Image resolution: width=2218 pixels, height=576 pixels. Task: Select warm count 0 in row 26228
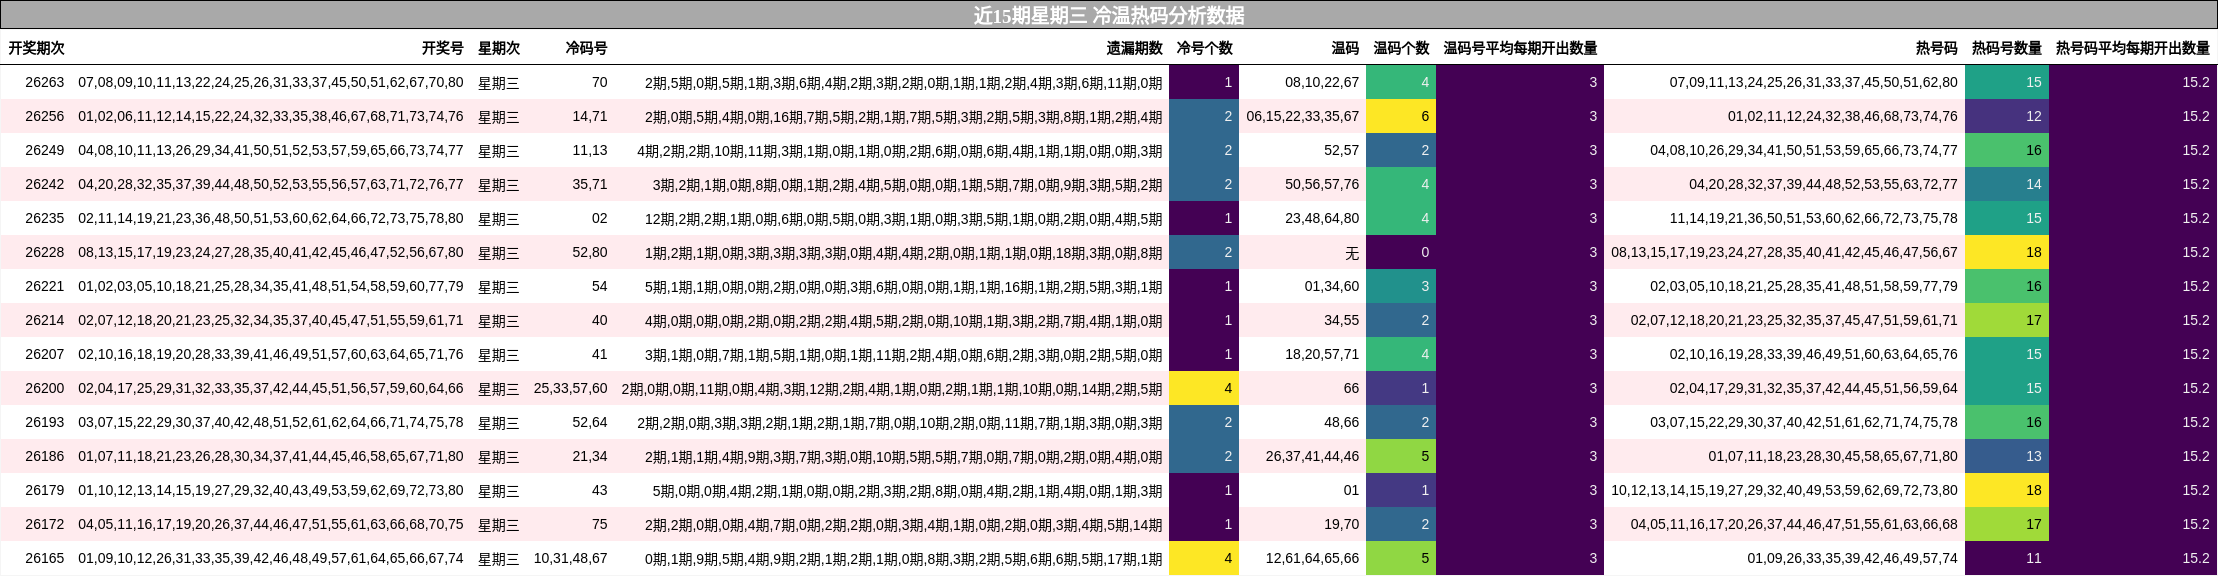point(1401,252)
